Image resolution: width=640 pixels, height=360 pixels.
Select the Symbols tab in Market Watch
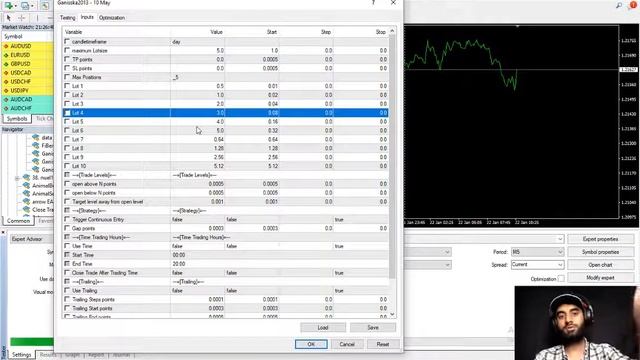coord(17,119)
